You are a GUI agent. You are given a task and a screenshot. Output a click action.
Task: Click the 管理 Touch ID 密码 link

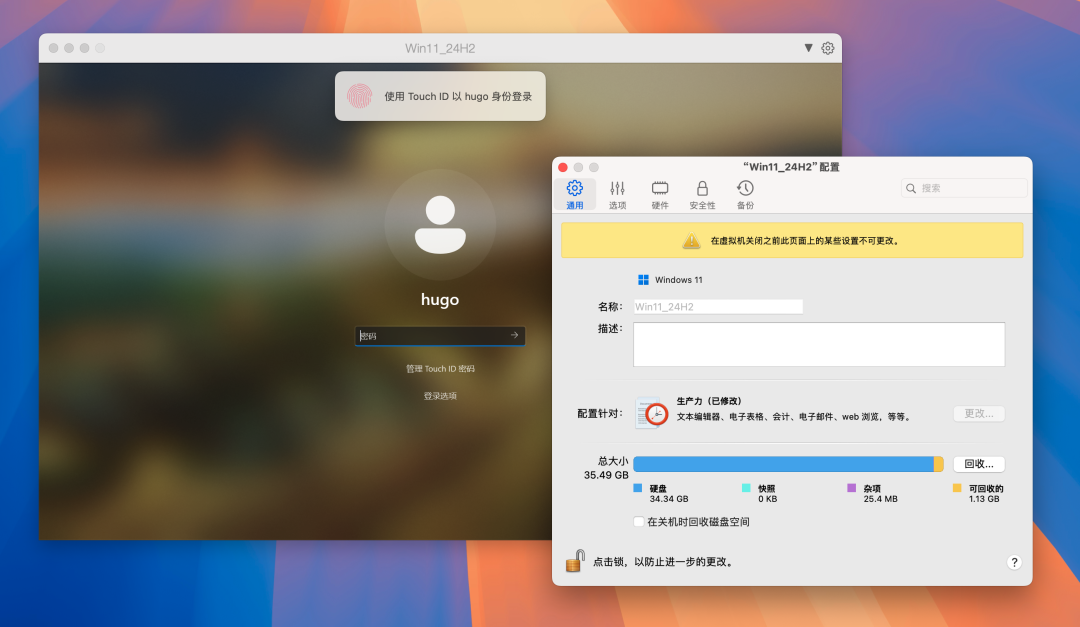coord(440,369)
